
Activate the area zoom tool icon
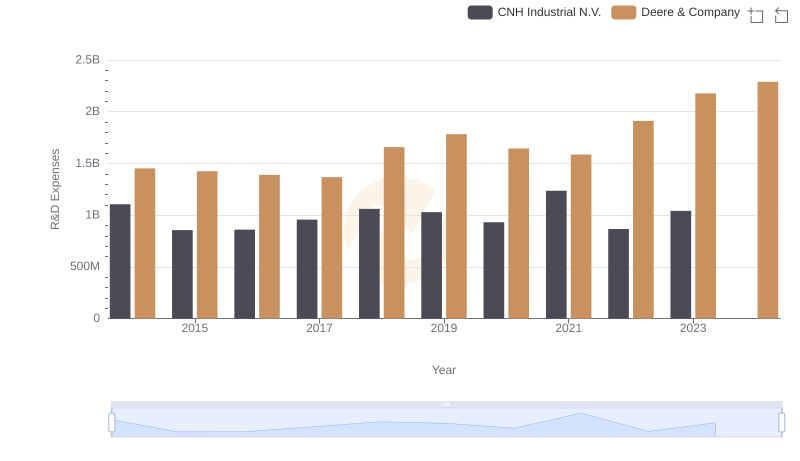pyautogui.click(x=756, y=15)
